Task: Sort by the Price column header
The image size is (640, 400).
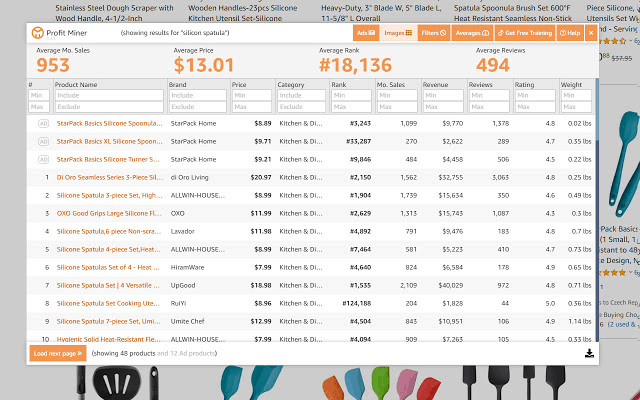Action: point(239,84)
